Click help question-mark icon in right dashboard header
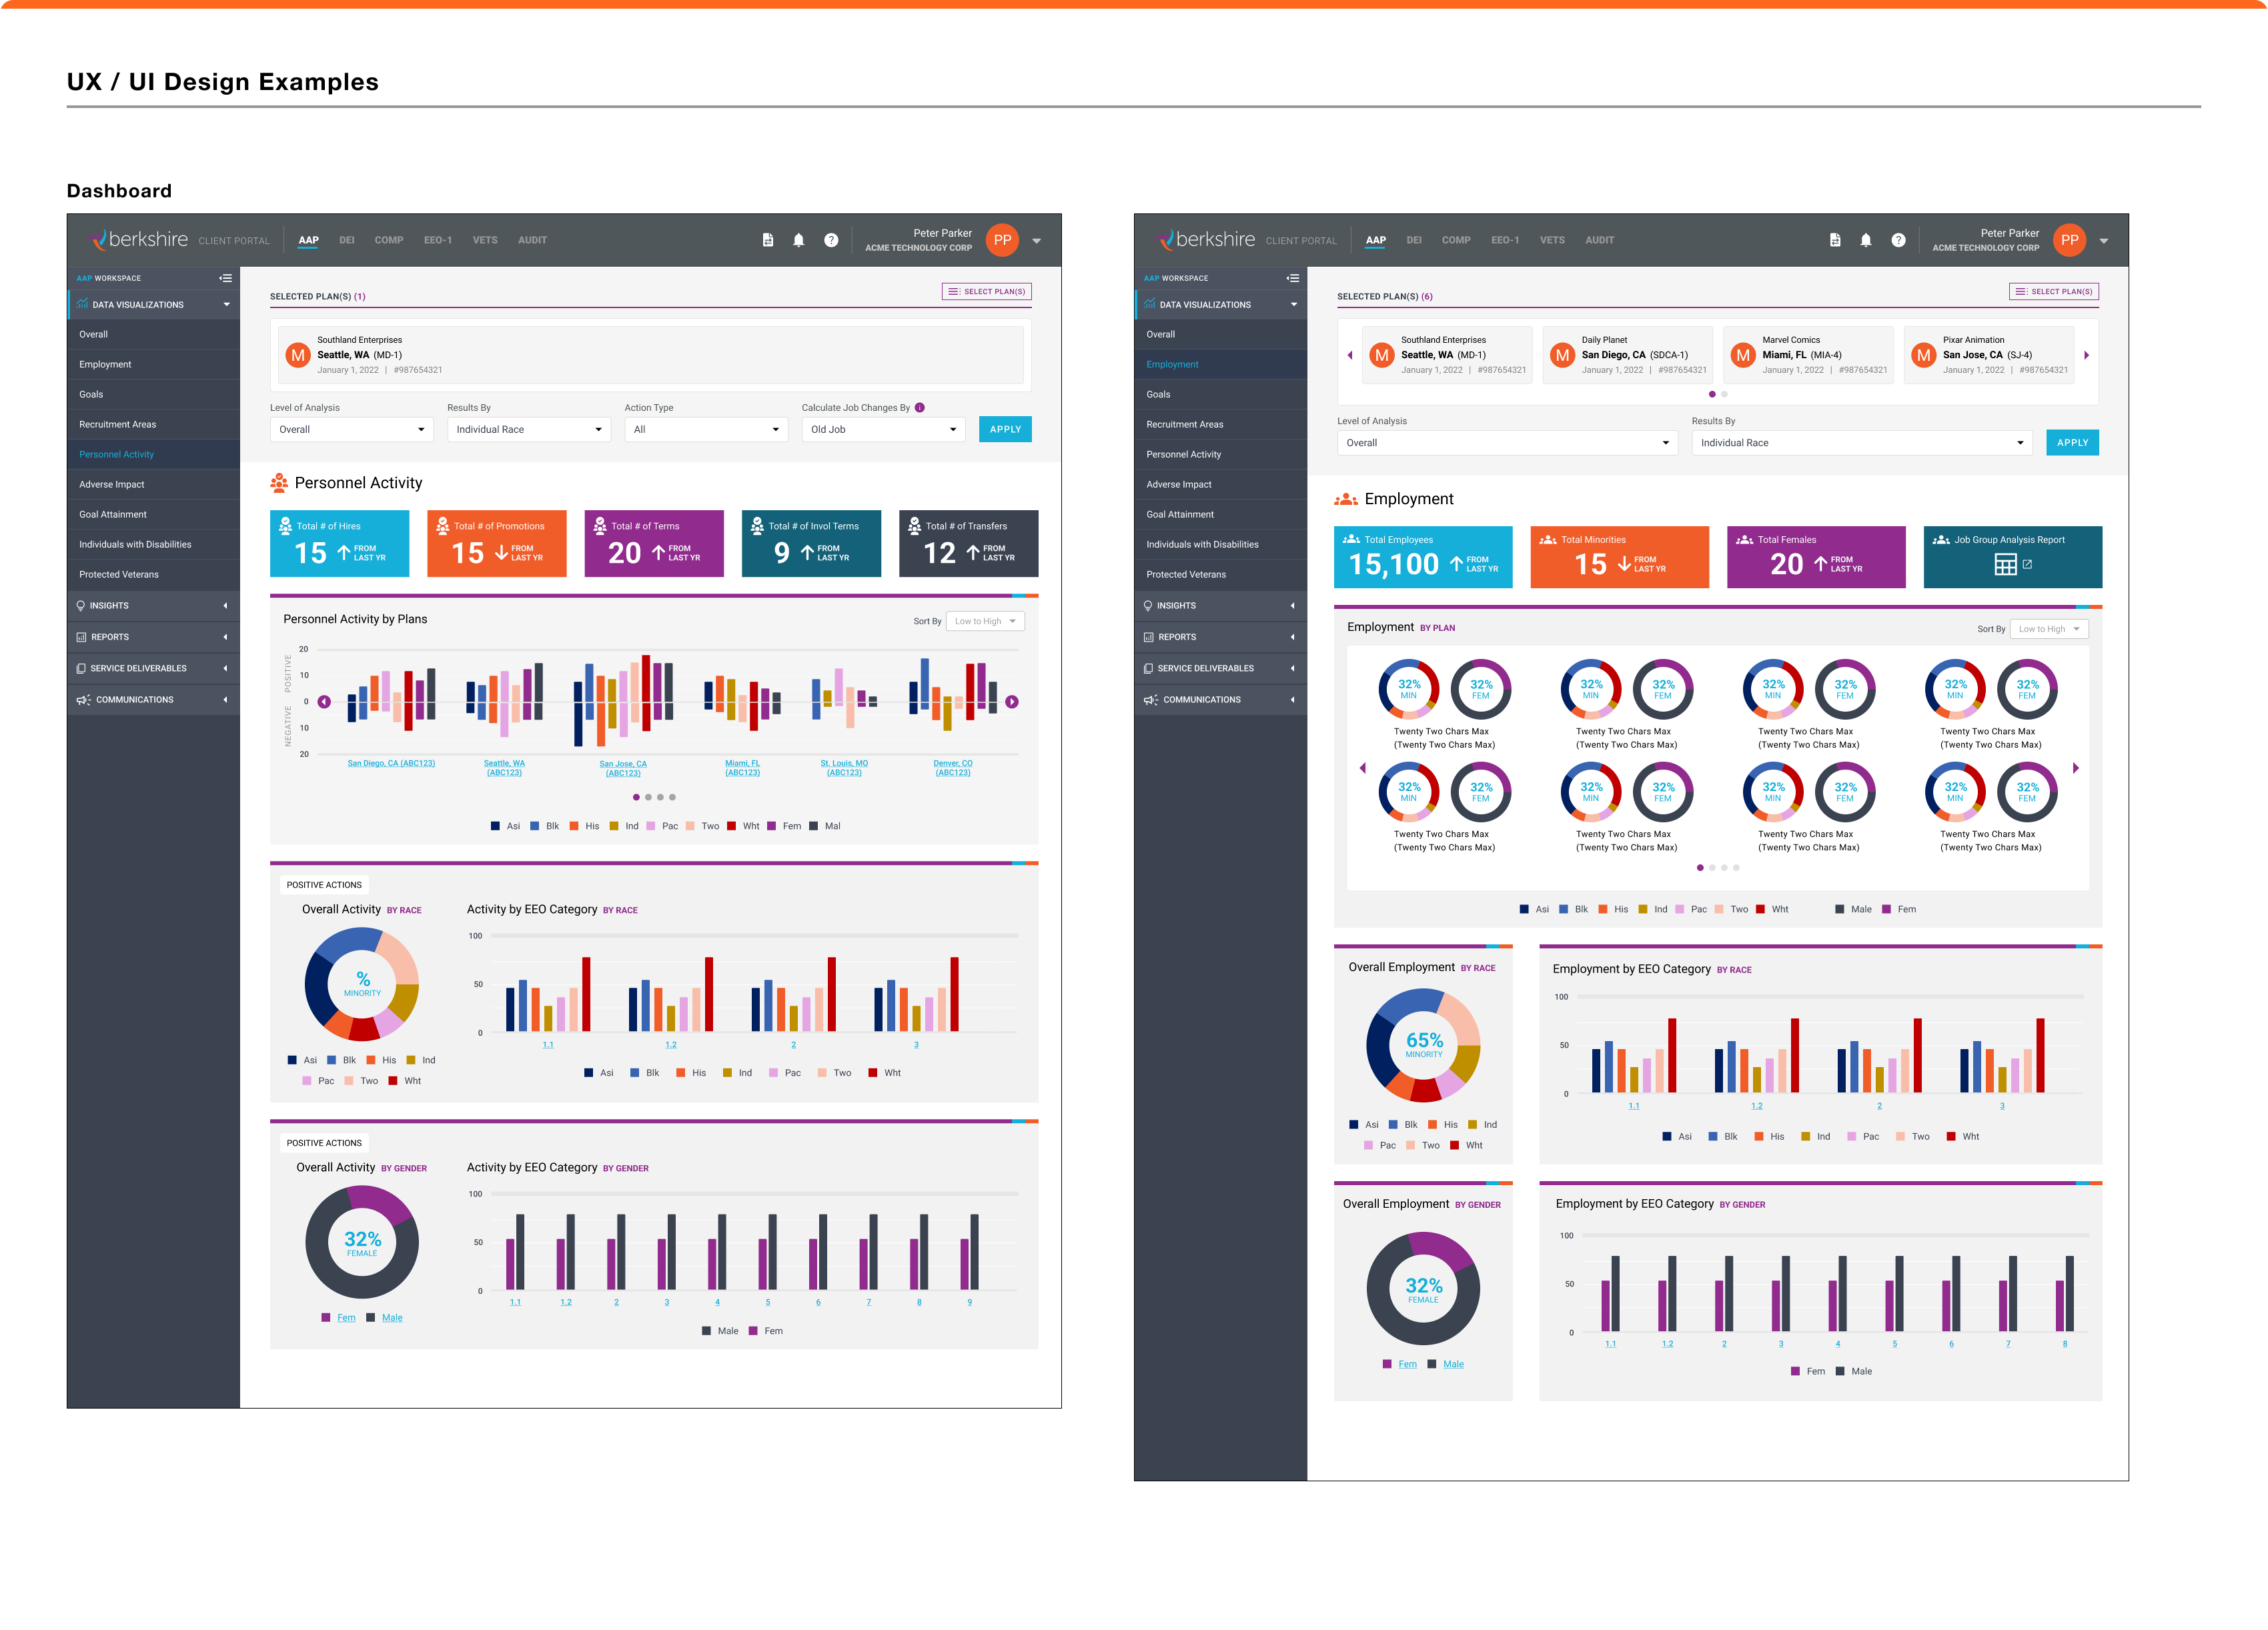Image resolution: width=2268 pixels, height=1630 pixels. (x=1898, y=240)
